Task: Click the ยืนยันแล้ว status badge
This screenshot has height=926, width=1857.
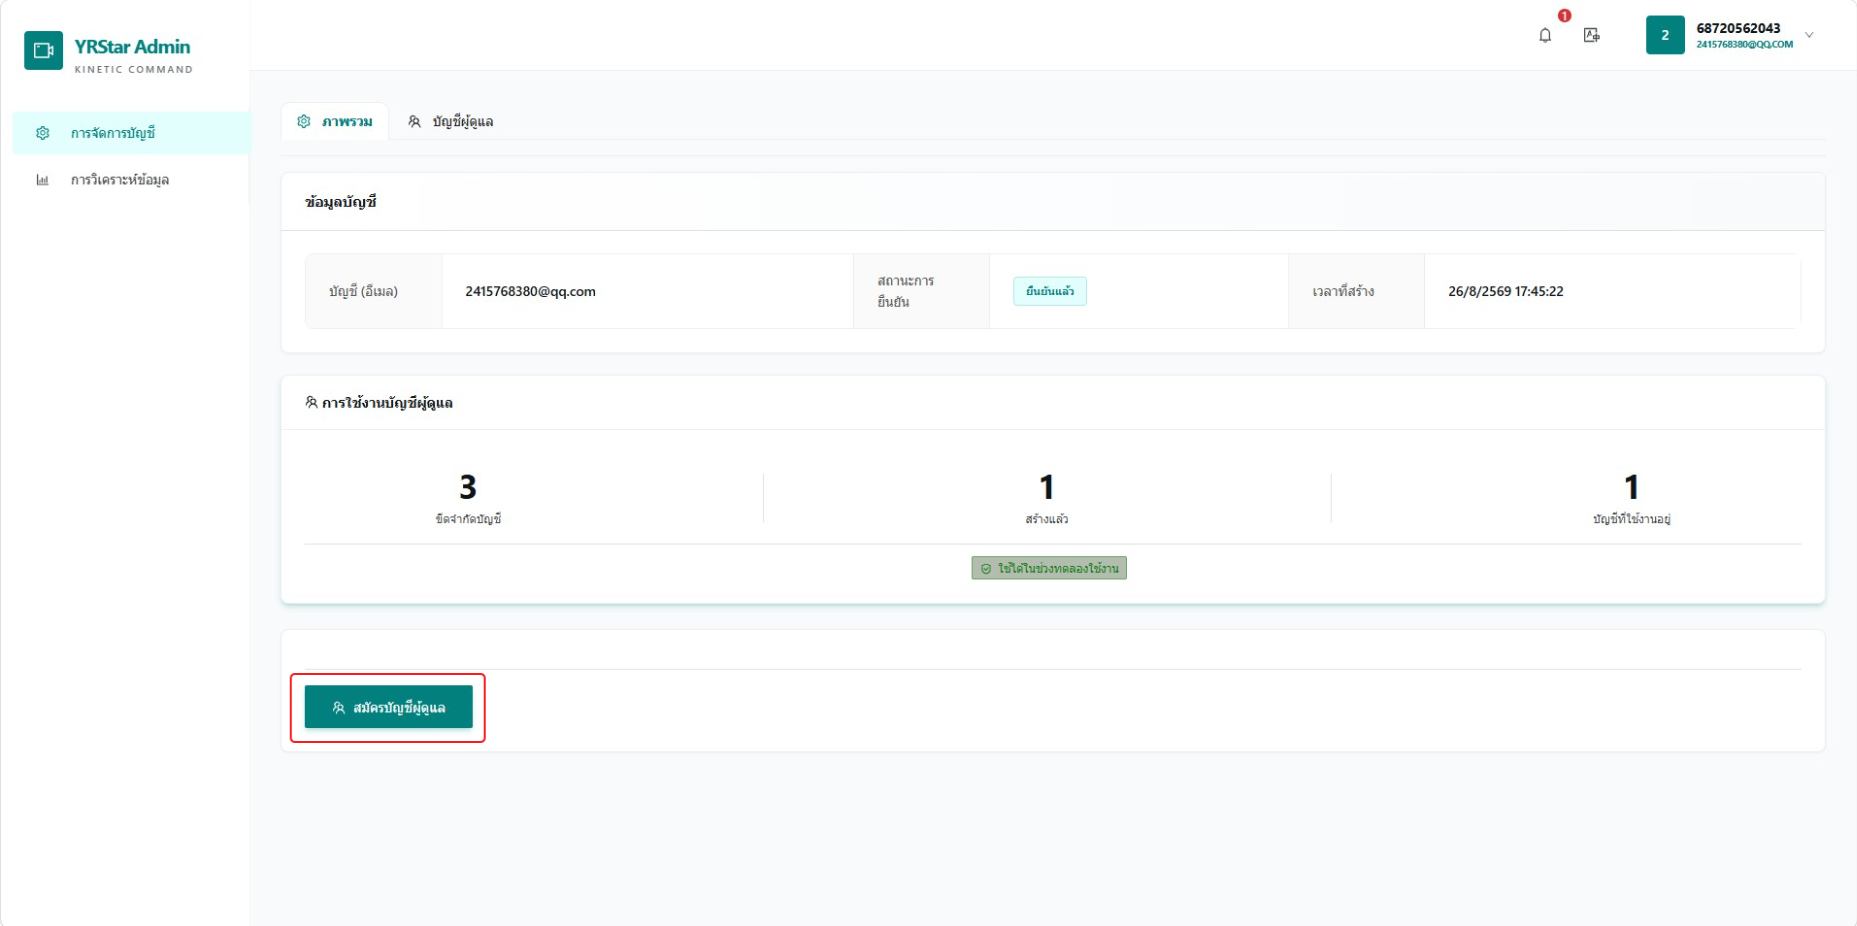Action: pyautogui.click(x=1050, y=291)
